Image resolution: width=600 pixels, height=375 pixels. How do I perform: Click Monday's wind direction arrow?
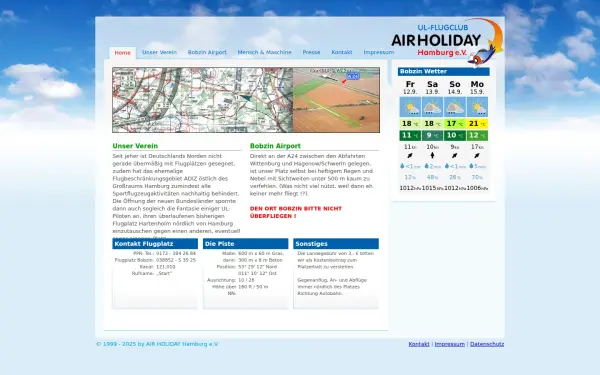[477, 156]
